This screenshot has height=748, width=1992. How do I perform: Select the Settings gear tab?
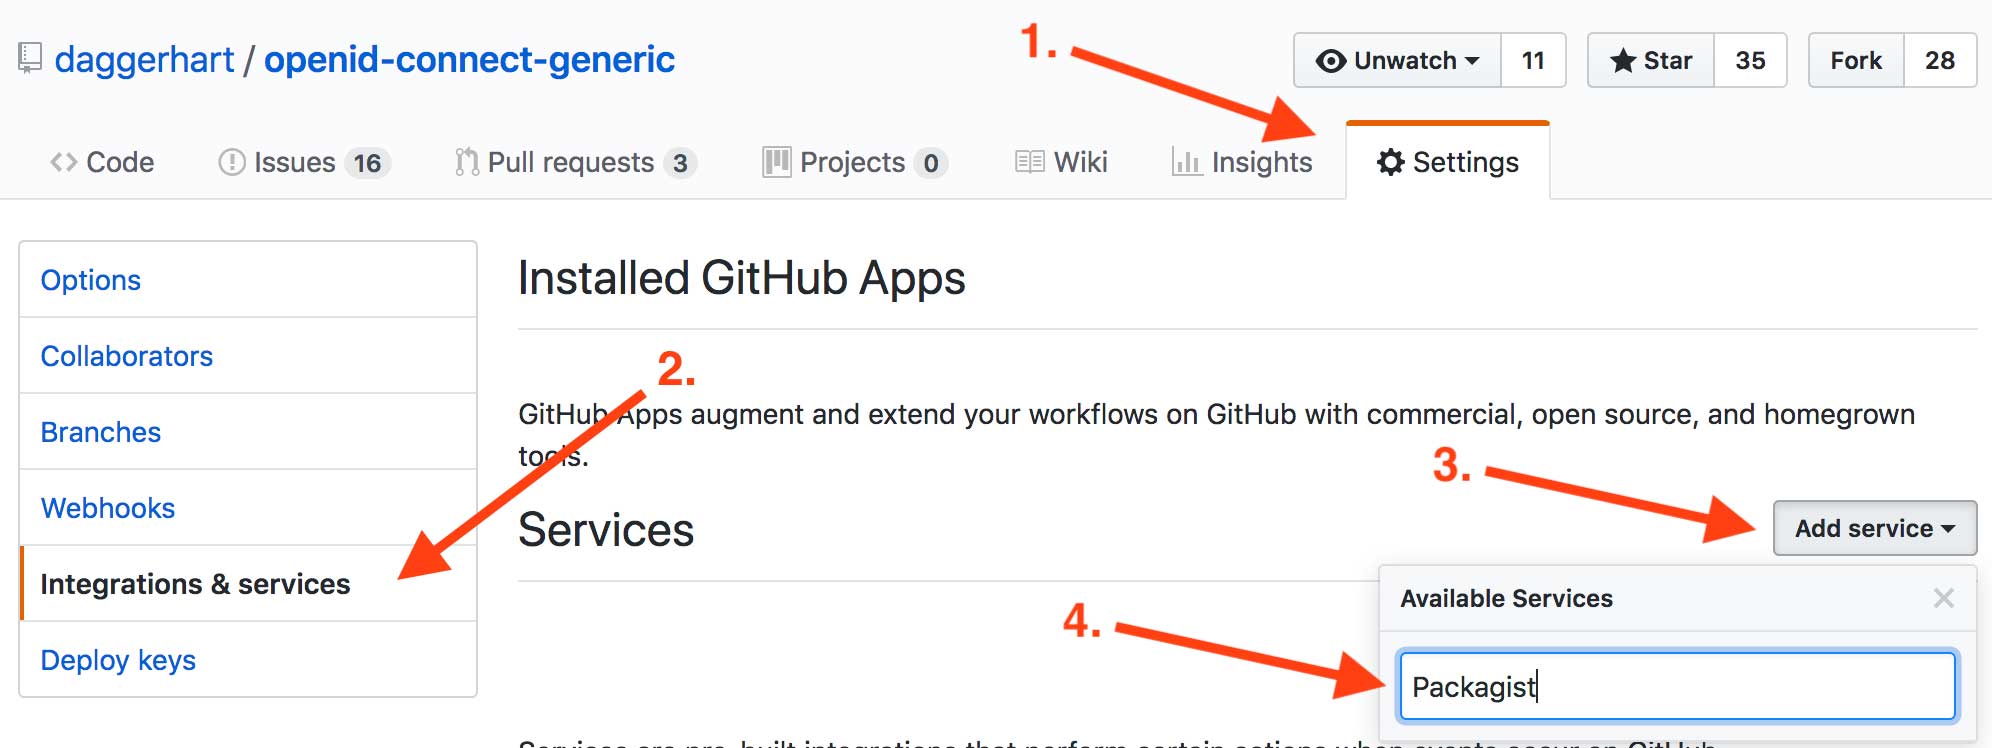tap(1447, 162)
